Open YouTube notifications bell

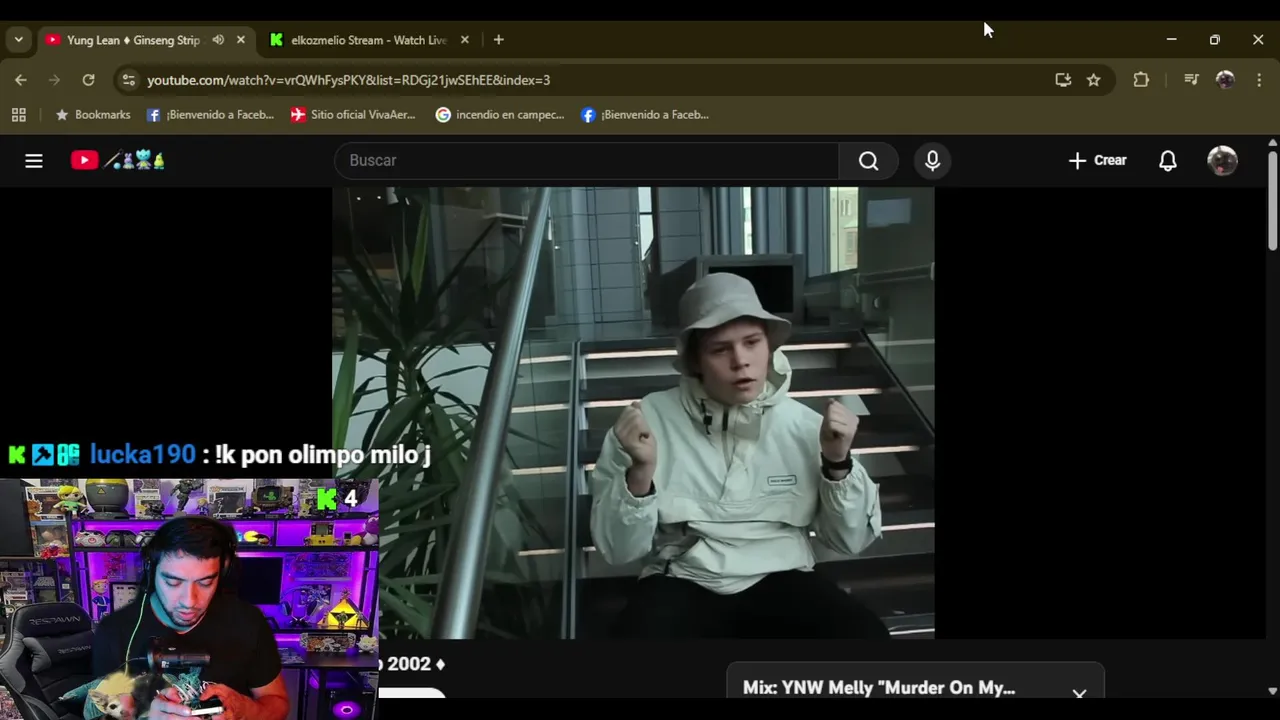(1167, 160)
